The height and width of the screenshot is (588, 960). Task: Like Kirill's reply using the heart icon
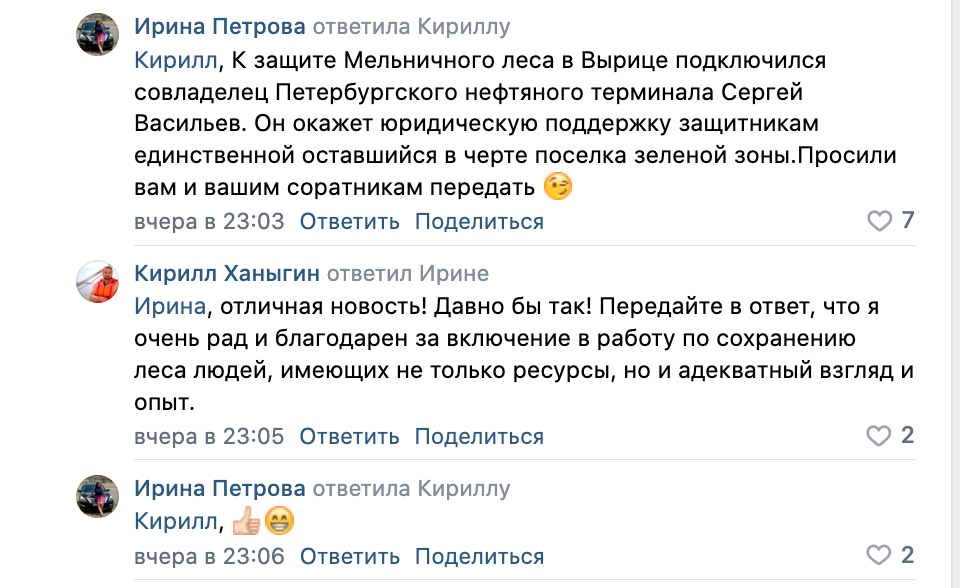[x=880, y=436]
